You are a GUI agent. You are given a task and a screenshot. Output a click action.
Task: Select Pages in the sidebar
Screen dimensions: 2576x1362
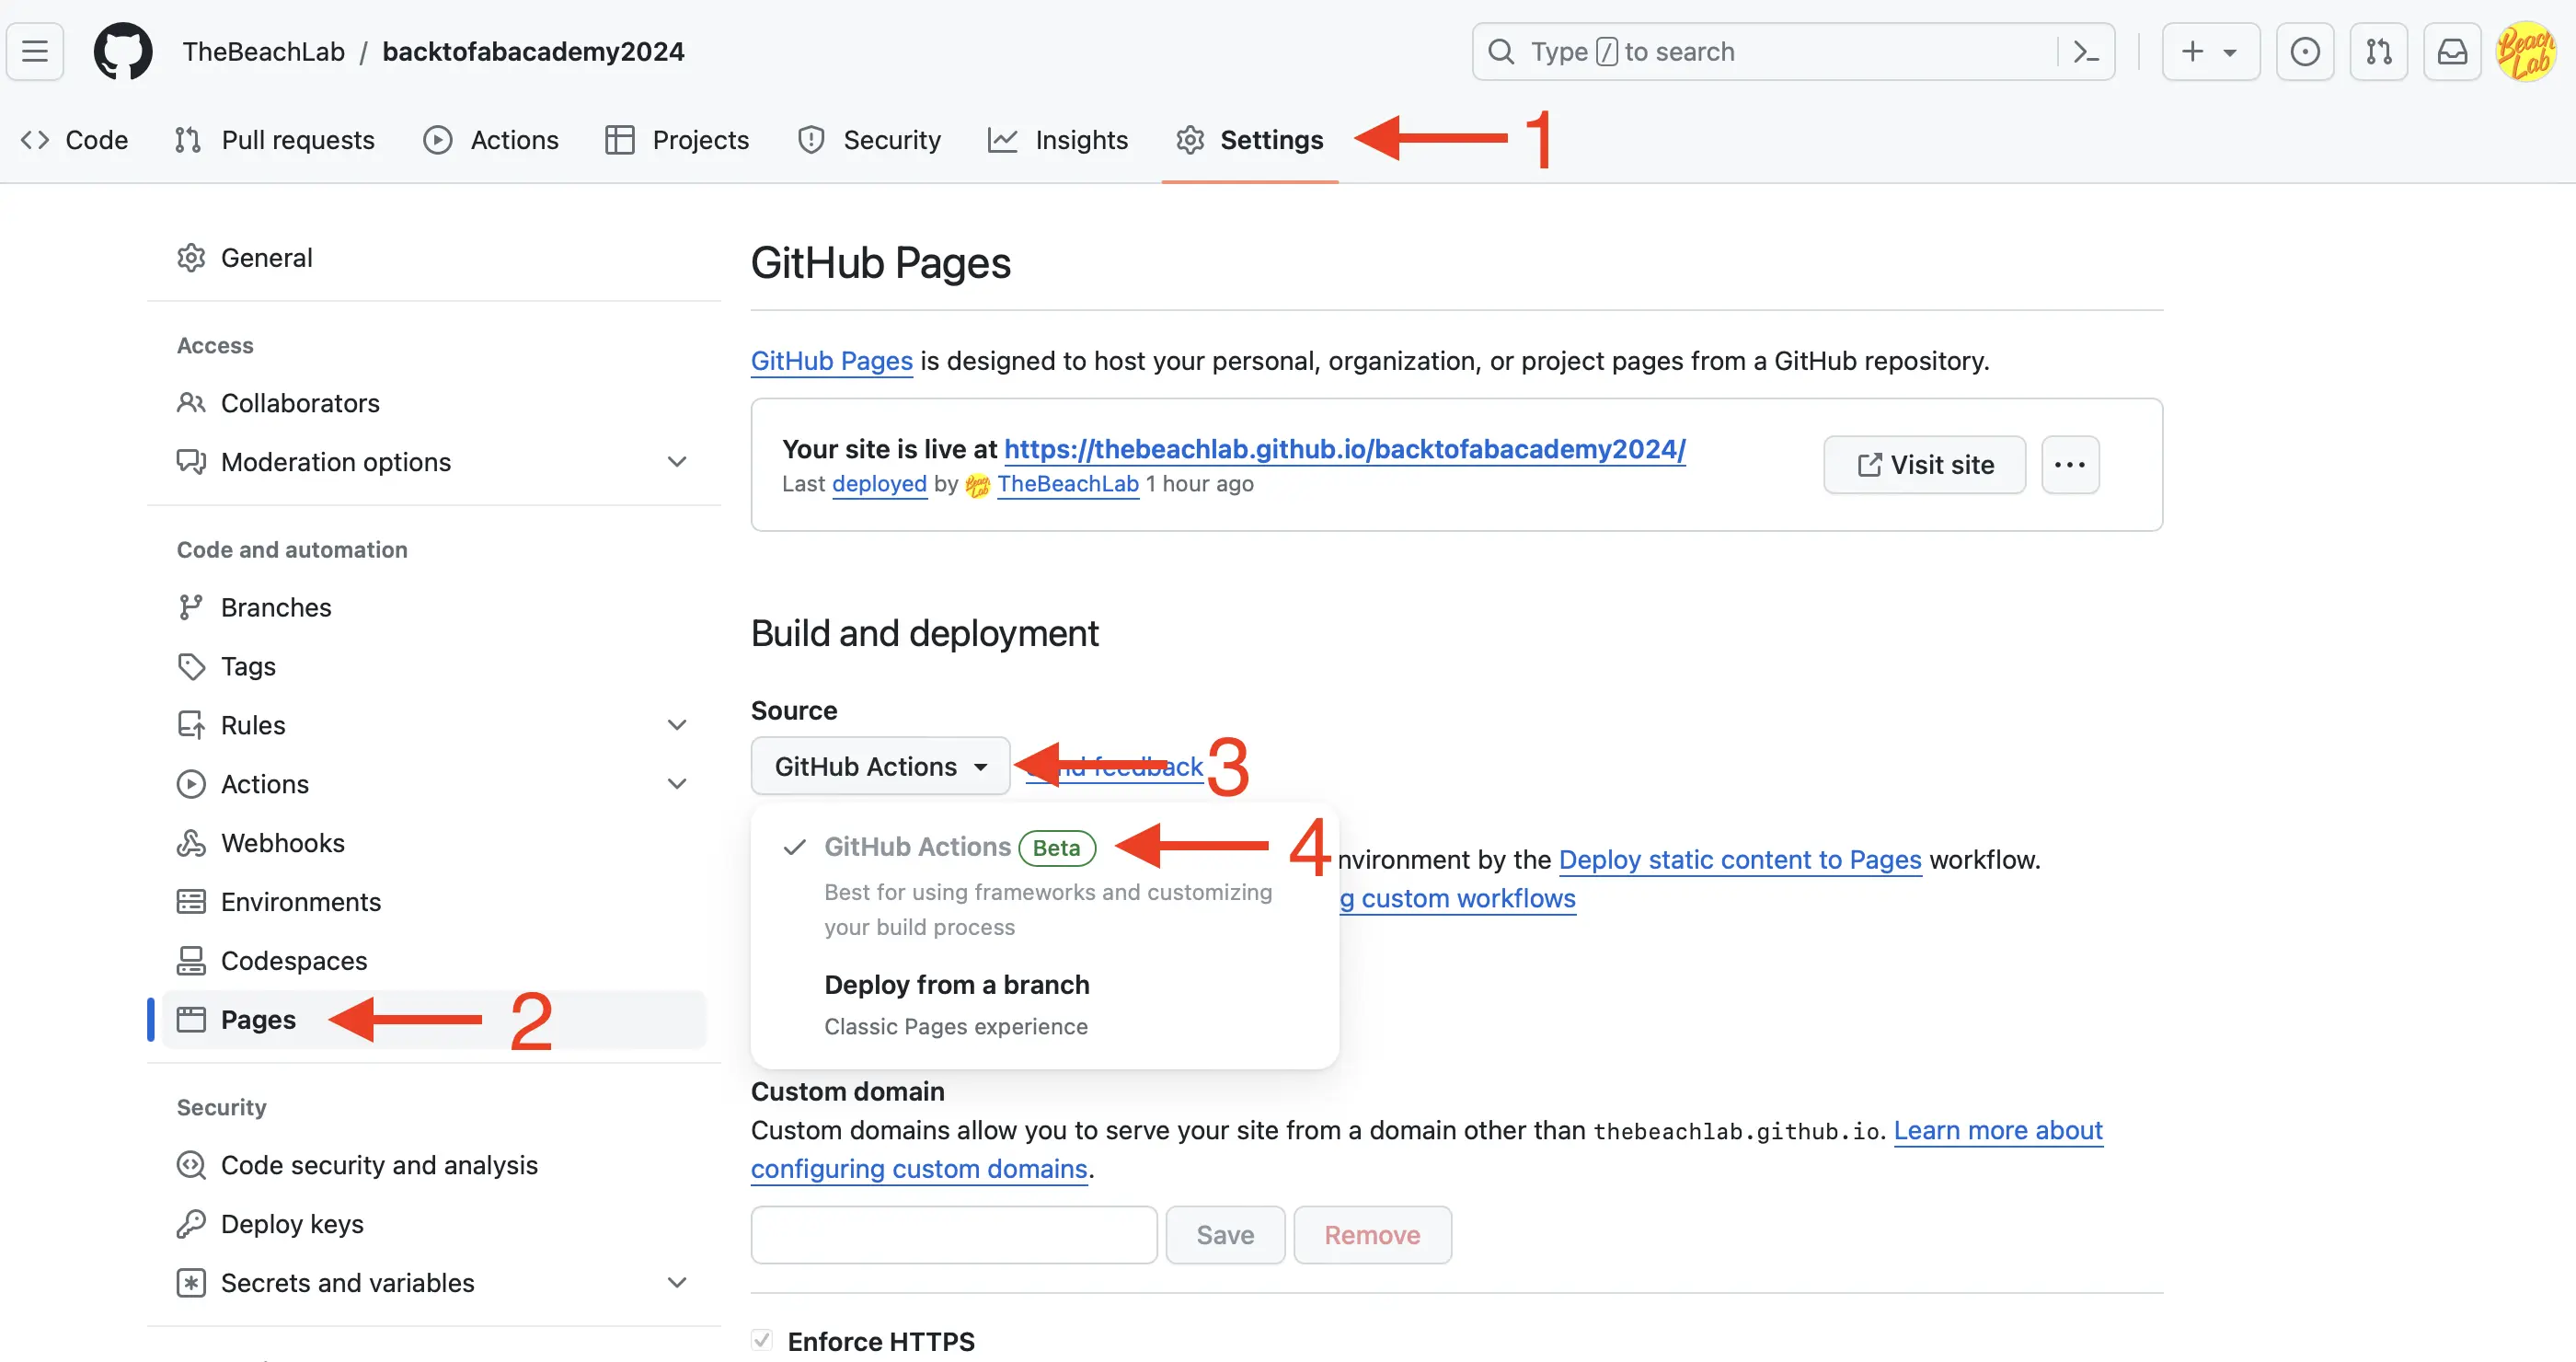[434, 1020]
